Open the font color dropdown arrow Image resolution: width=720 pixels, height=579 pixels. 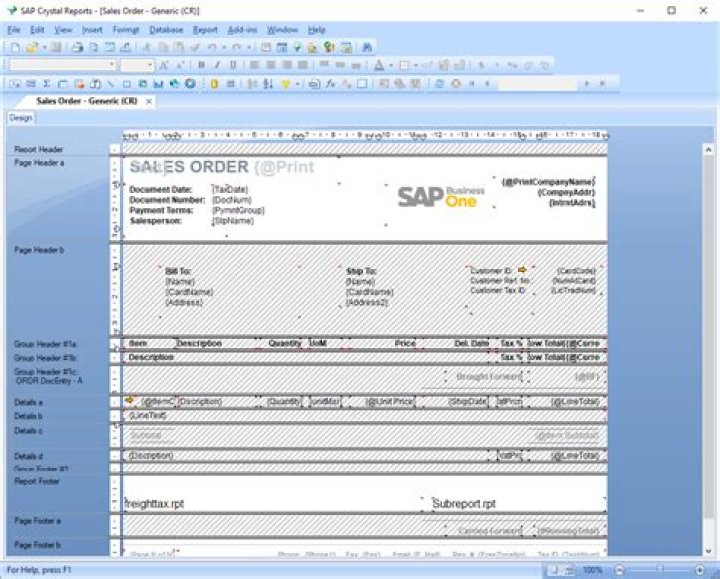[391, 65]
